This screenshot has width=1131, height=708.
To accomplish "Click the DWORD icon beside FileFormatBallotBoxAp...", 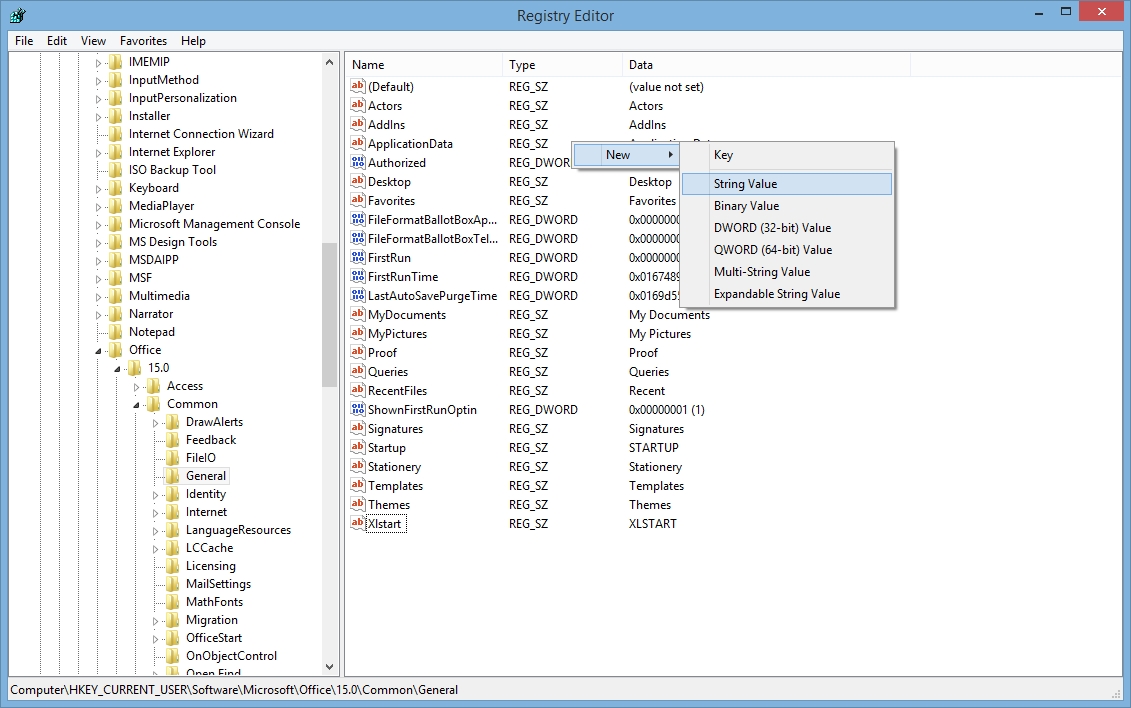I will click(358, 219).
